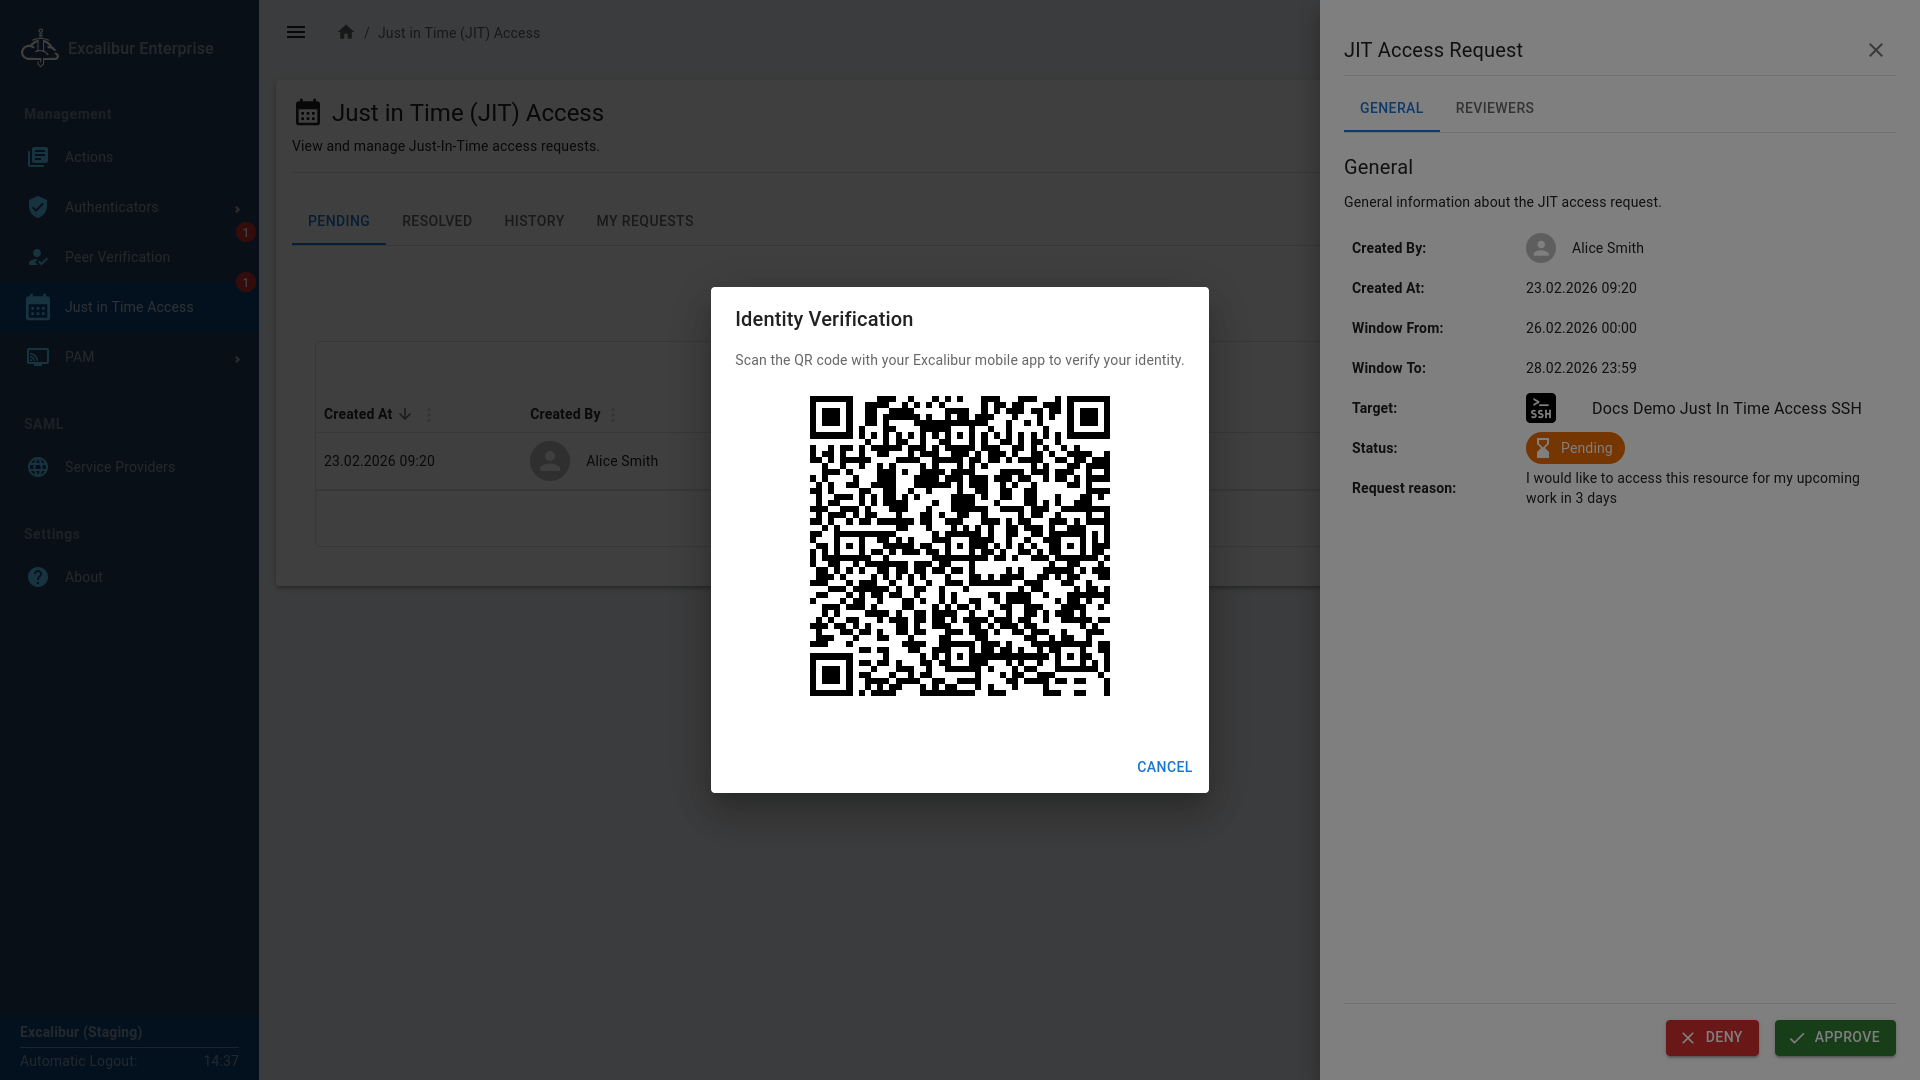The height and width of the screenshot is (1080, 1920).
Task: Open Created At column options menu
Action: 429,414
